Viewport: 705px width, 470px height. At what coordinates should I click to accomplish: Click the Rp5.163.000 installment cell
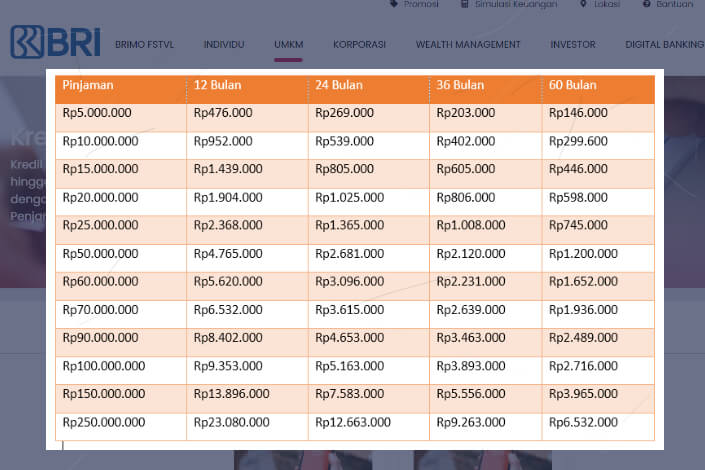(x=369, y=371)
